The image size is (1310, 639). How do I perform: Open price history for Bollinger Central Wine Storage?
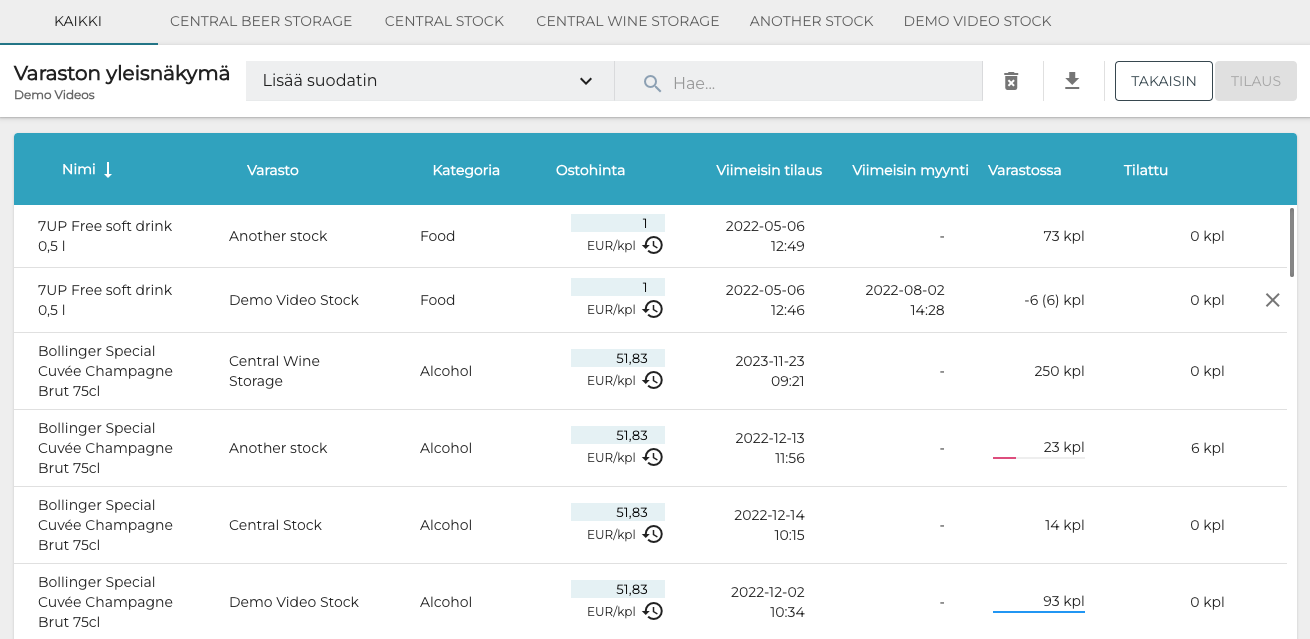[653, 380]
